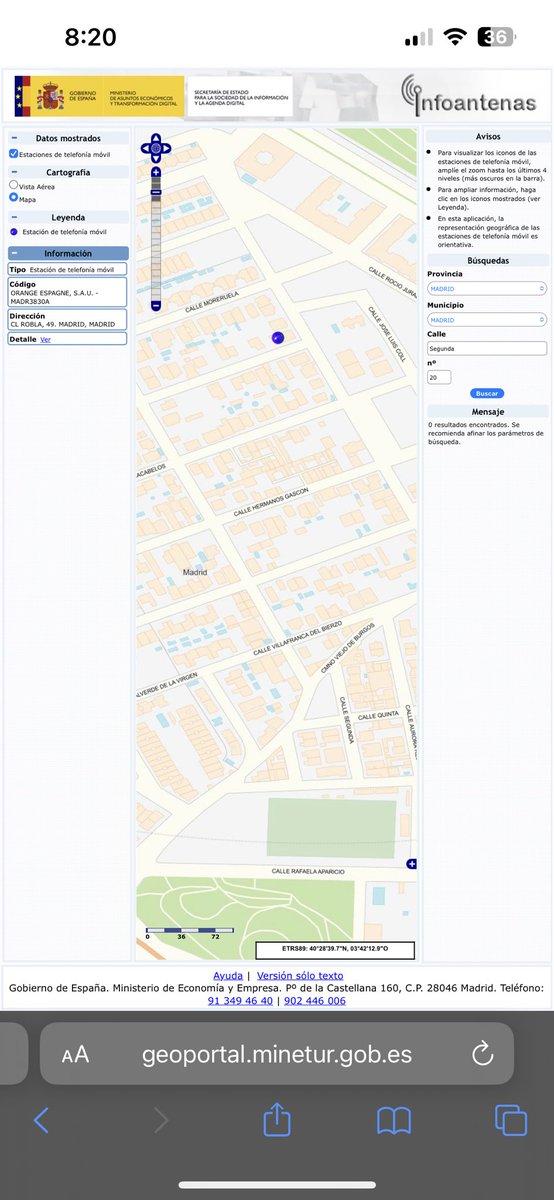
Task: Open Safari tabs overview icon
Action: (x=511, y=1120)
